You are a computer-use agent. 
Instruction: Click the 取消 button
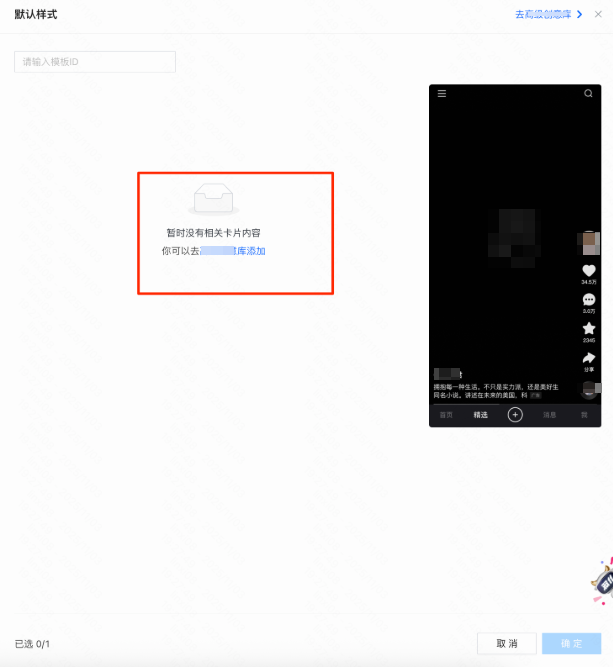pos(506,643)
